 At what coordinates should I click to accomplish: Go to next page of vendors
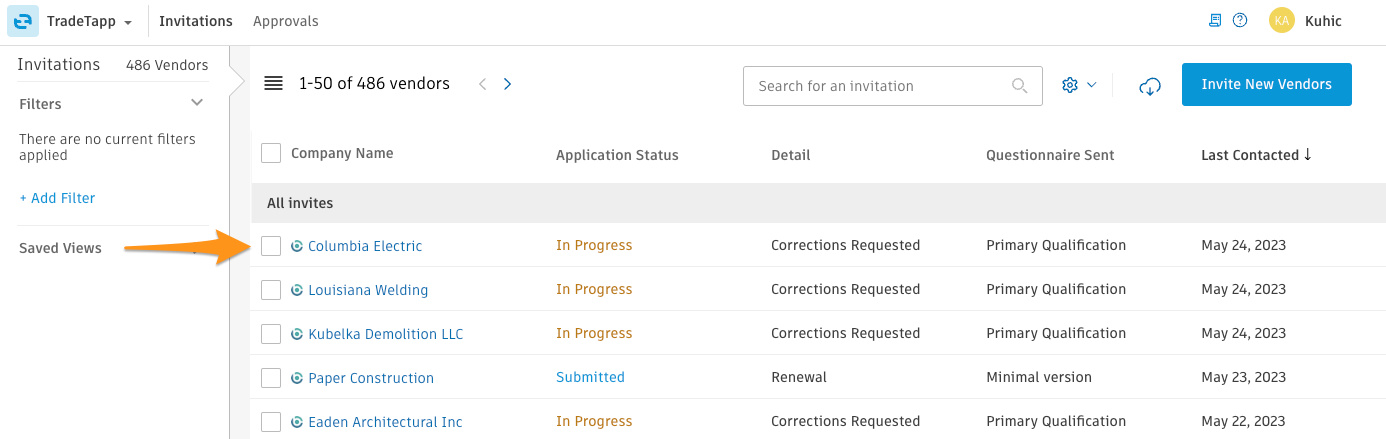click(x=507, y=84)
